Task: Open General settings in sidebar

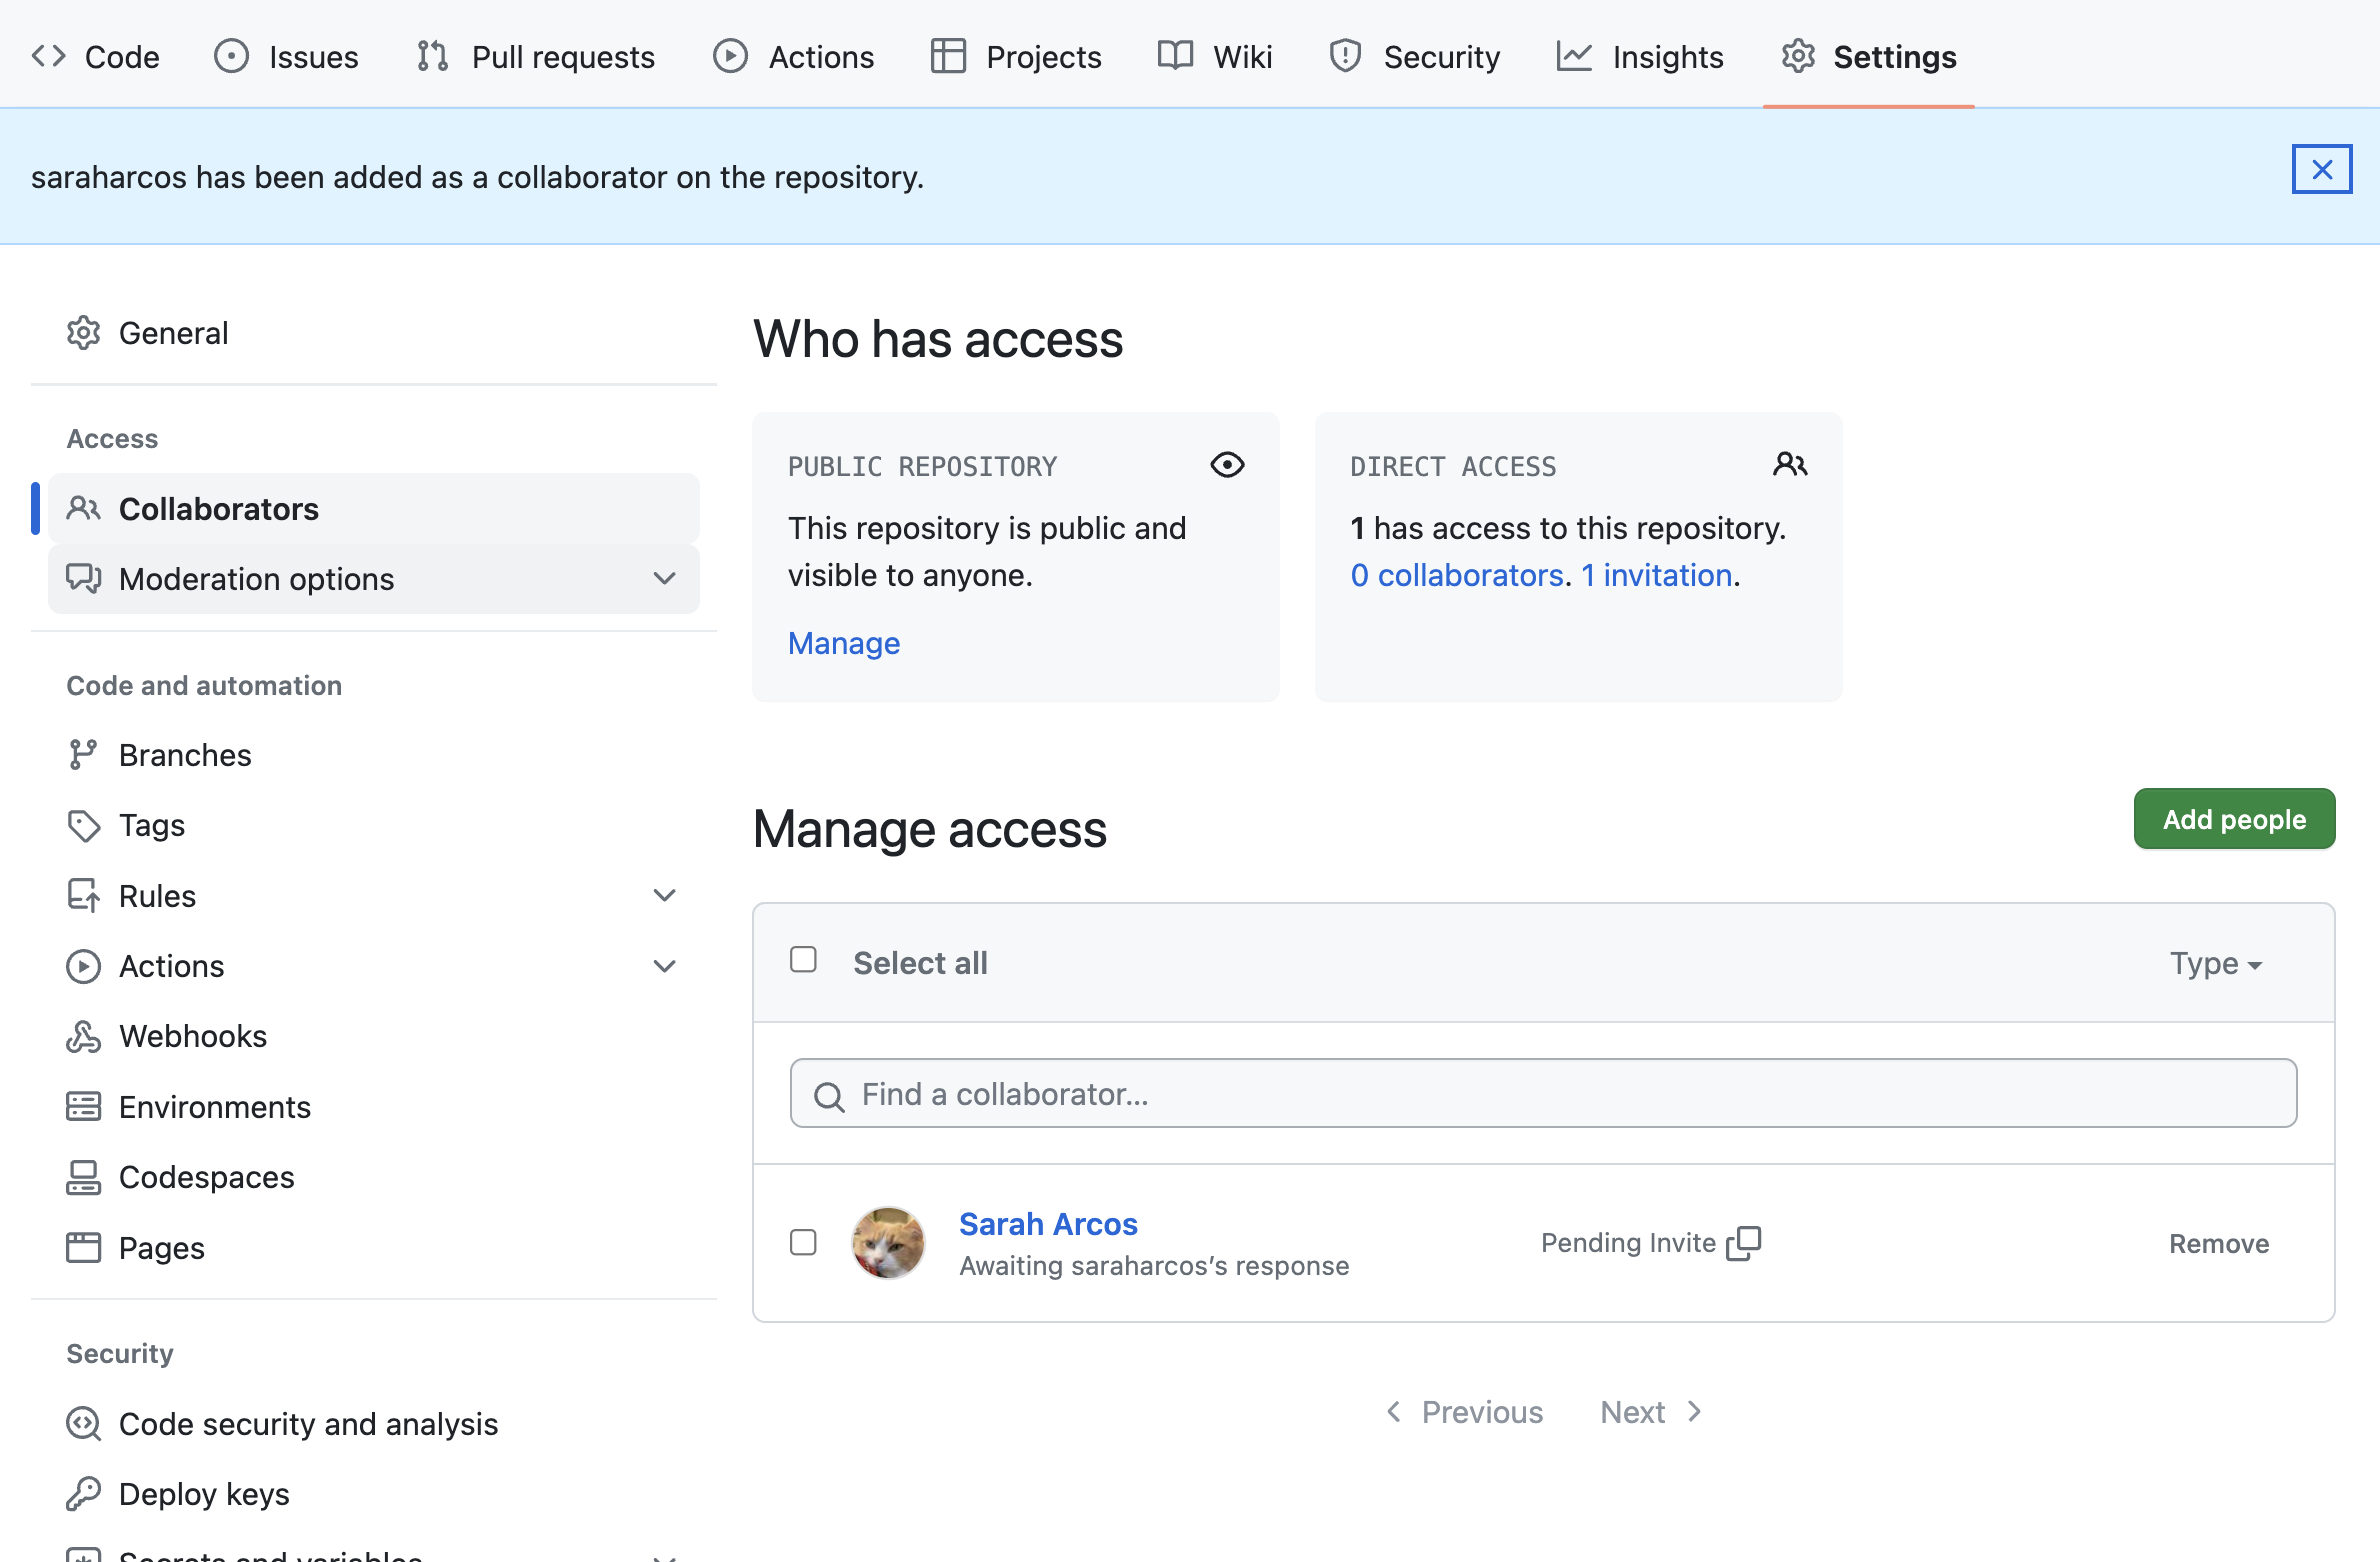Action: pyautogui.click(x=374, y=333)
